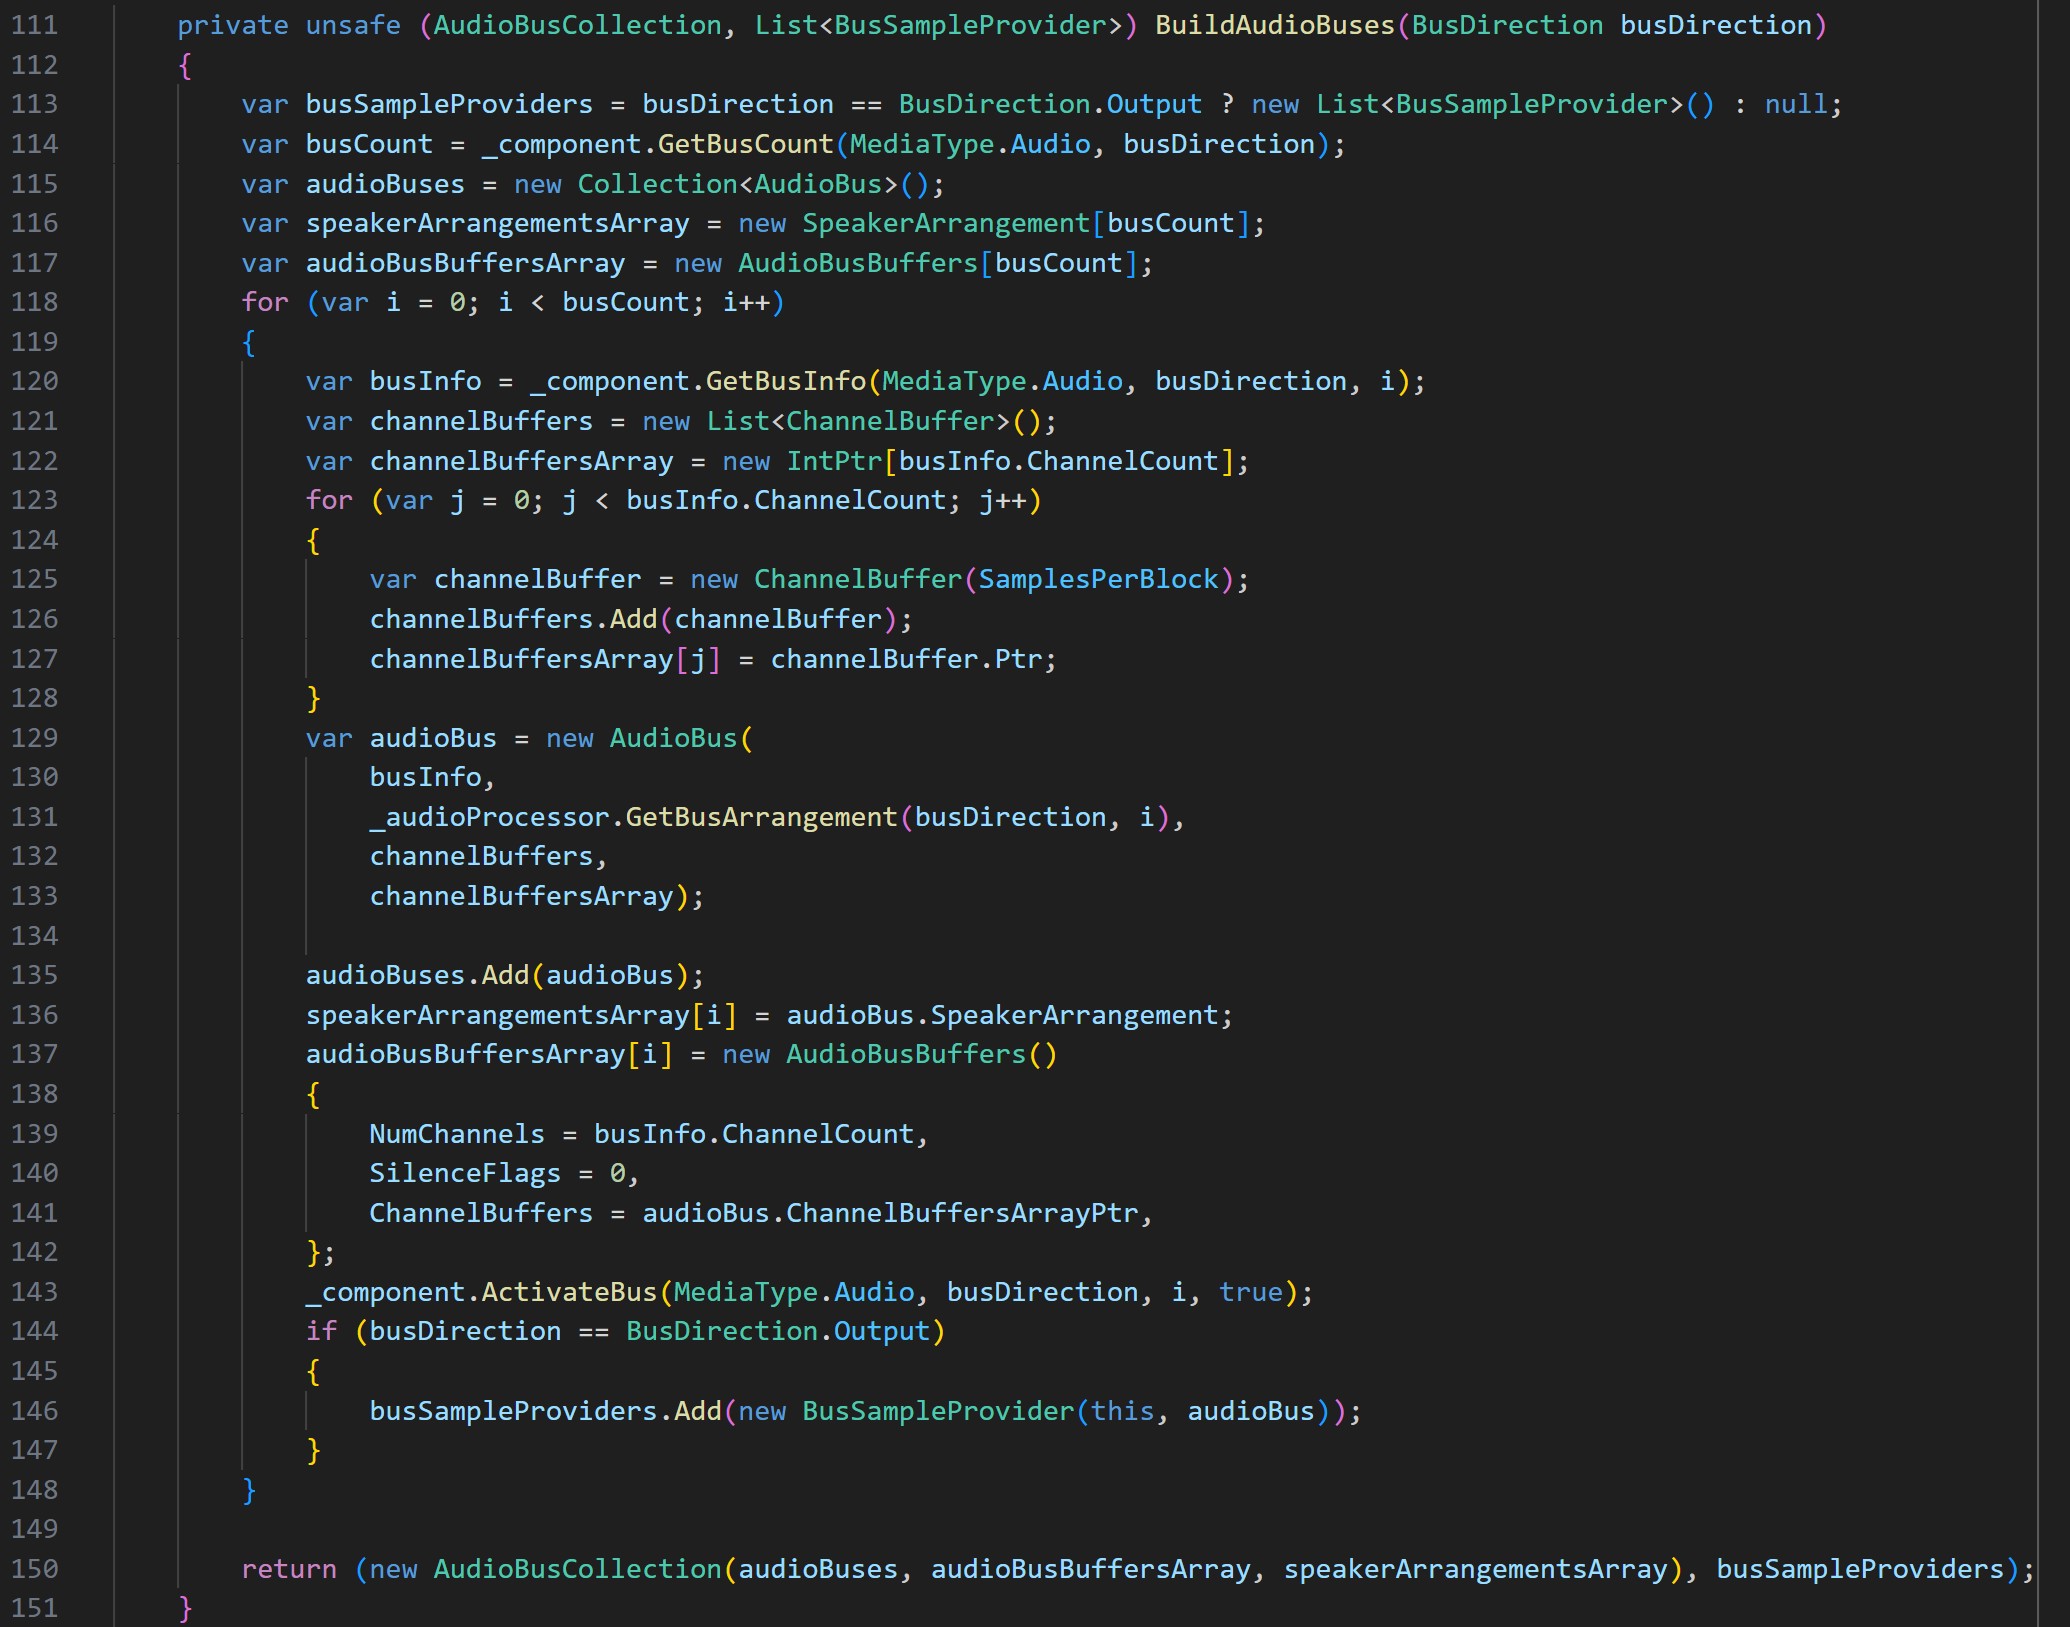
Task: Click 'audioBuses.Add(audioBus)' on line 135
Action: coord(497,975)
